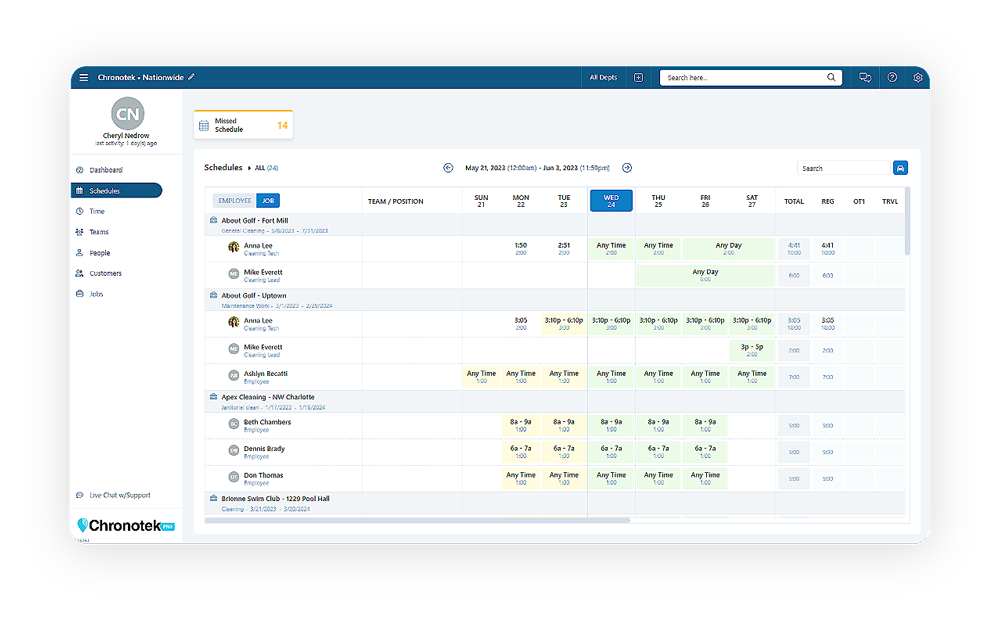Open the chat messages icon in top bar

865,76
